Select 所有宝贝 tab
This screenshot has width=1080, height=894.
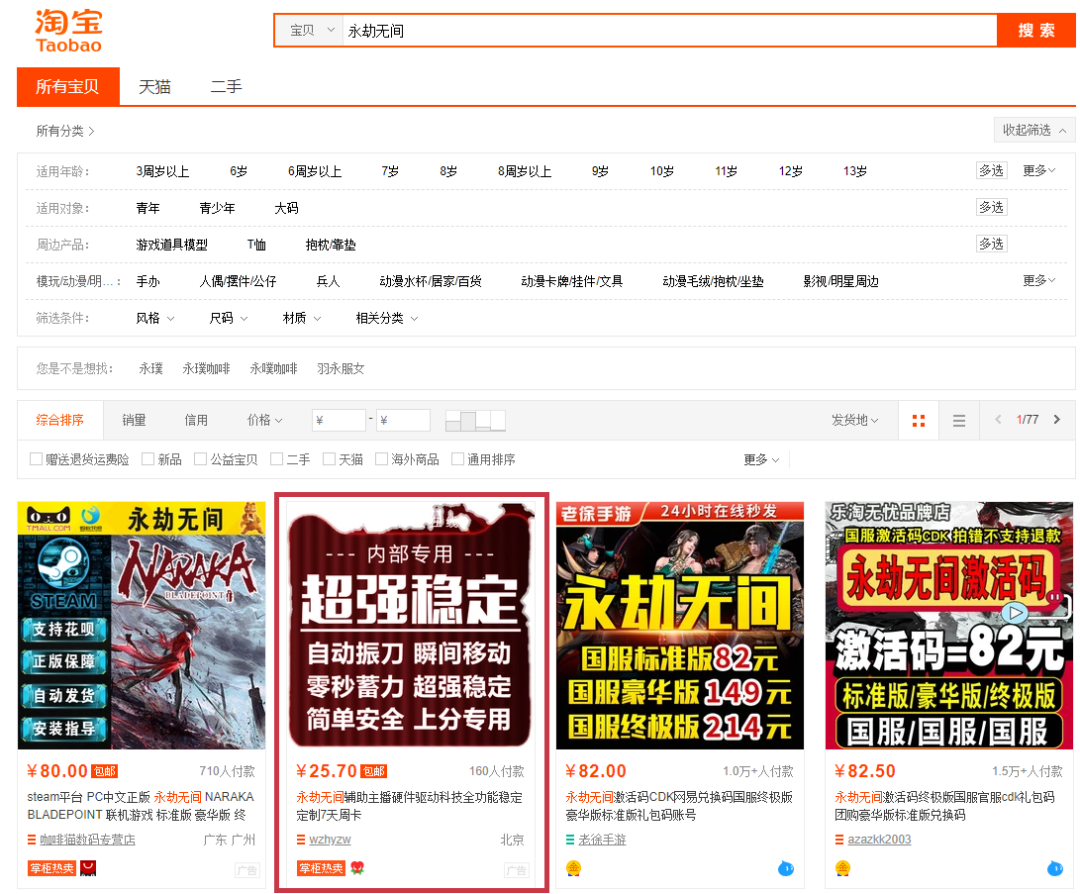[68, 87]
